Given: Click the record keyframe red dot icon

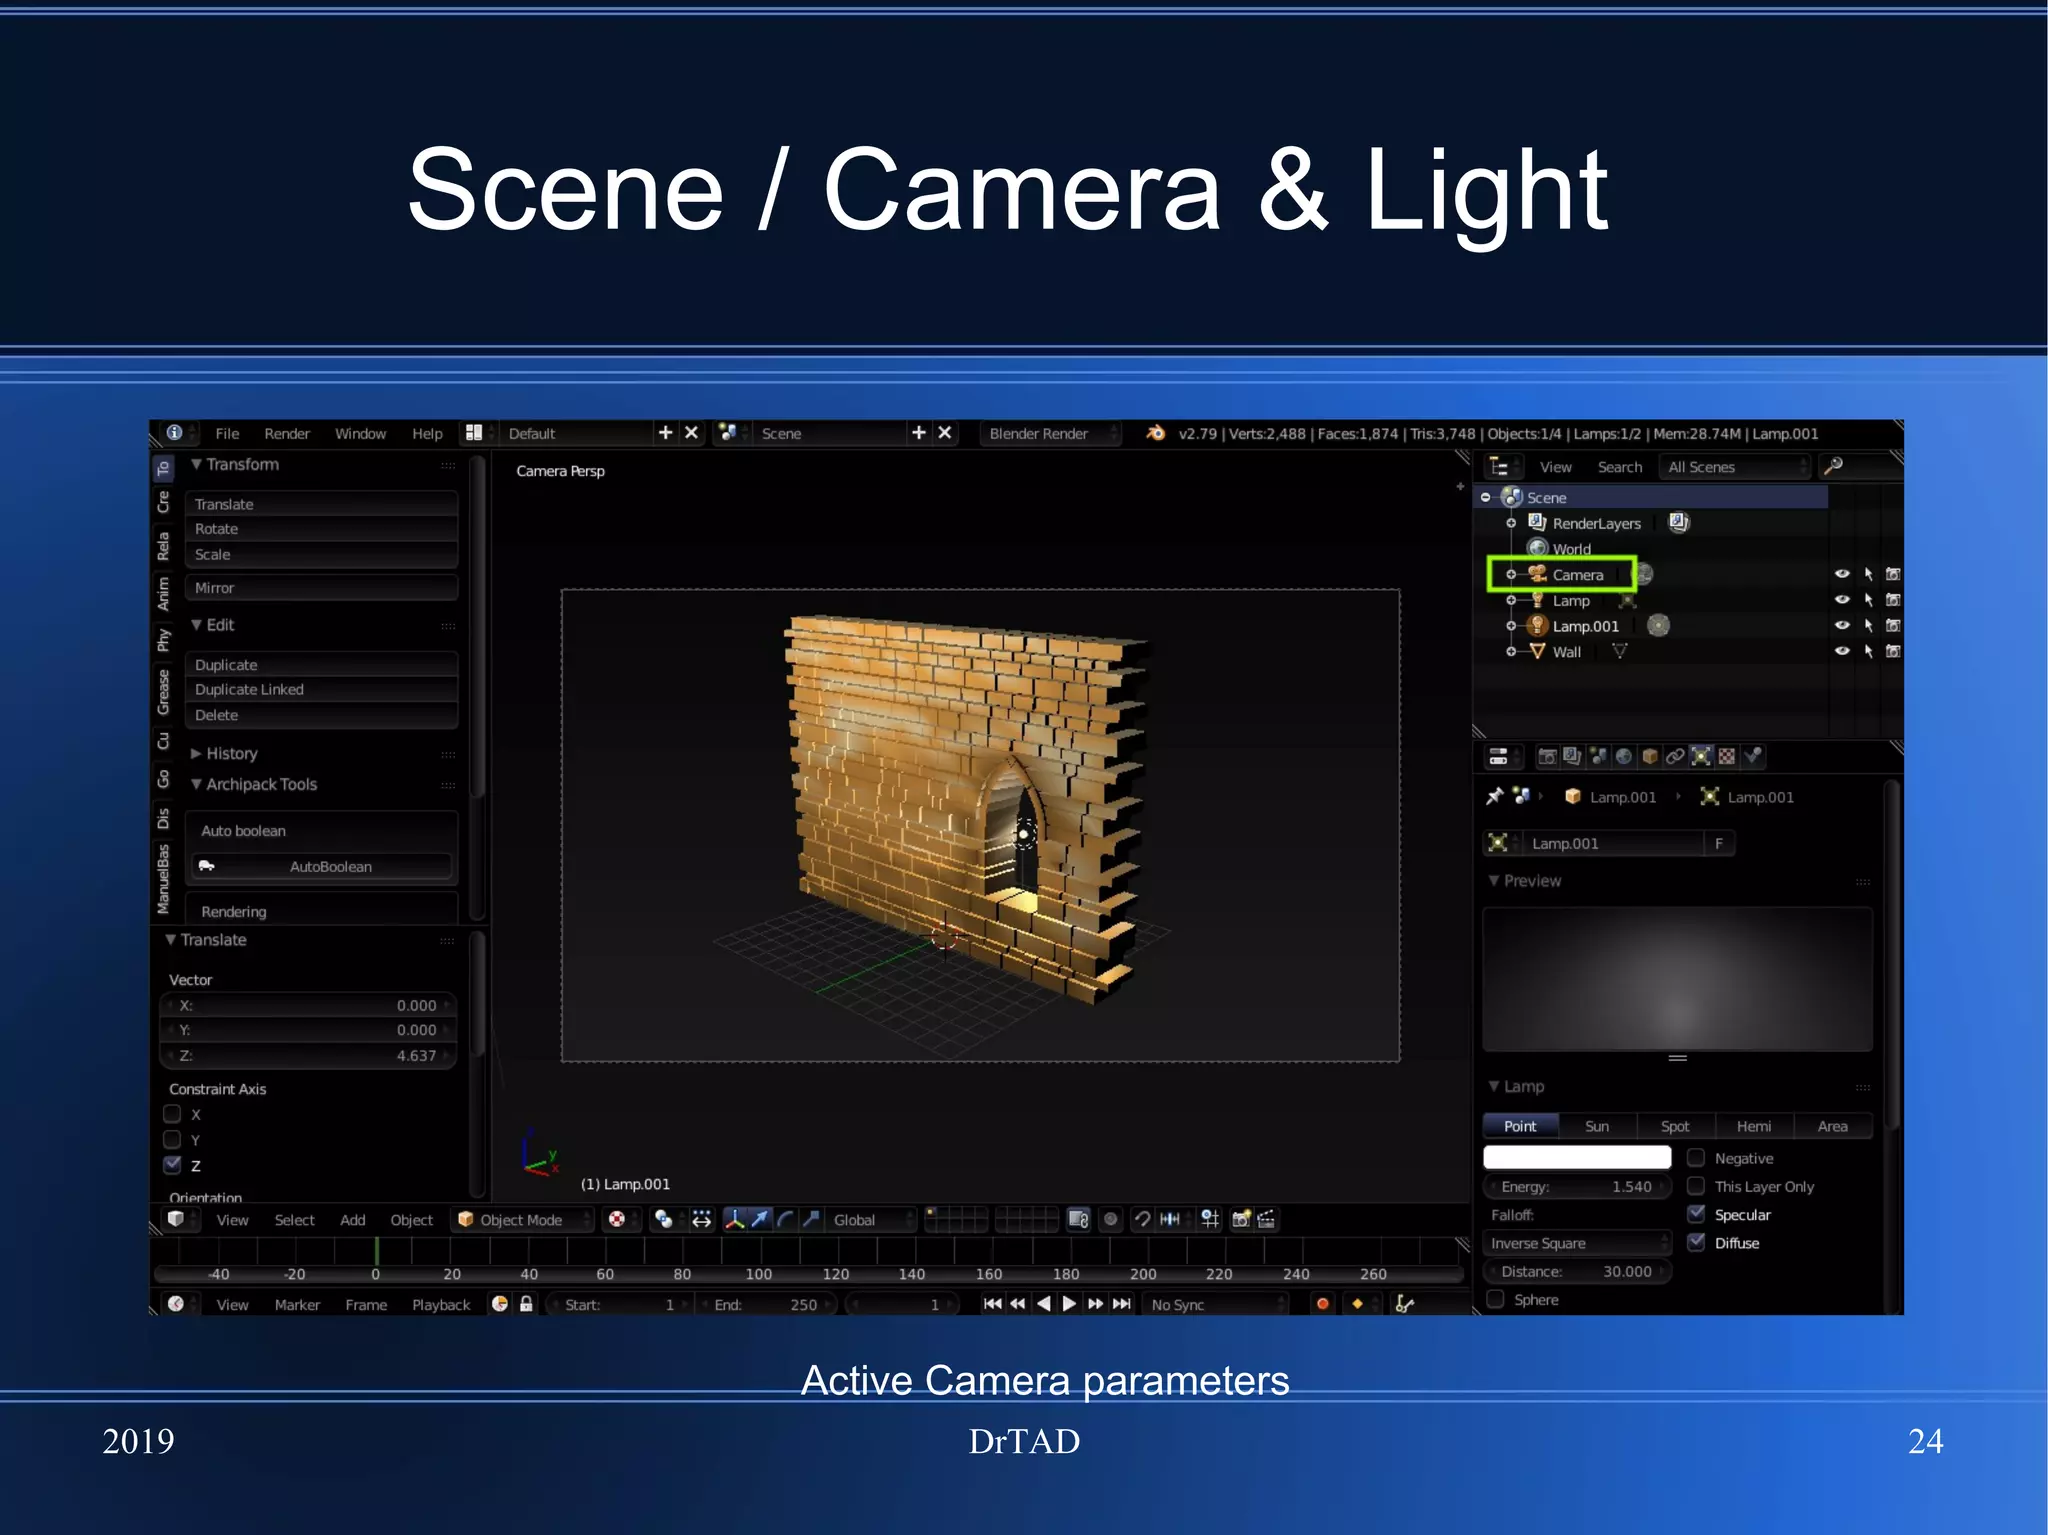Looking at the screenshot, I should click(x=1323, y=1304).
